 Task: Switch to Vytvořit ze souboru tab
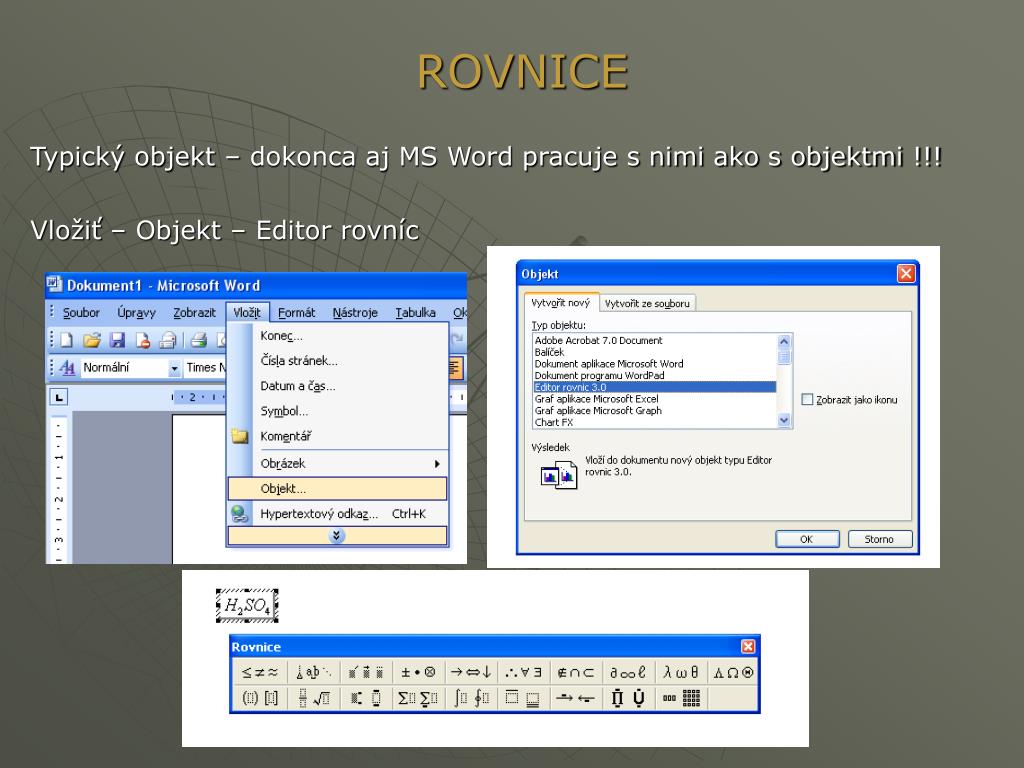point(647,304)
